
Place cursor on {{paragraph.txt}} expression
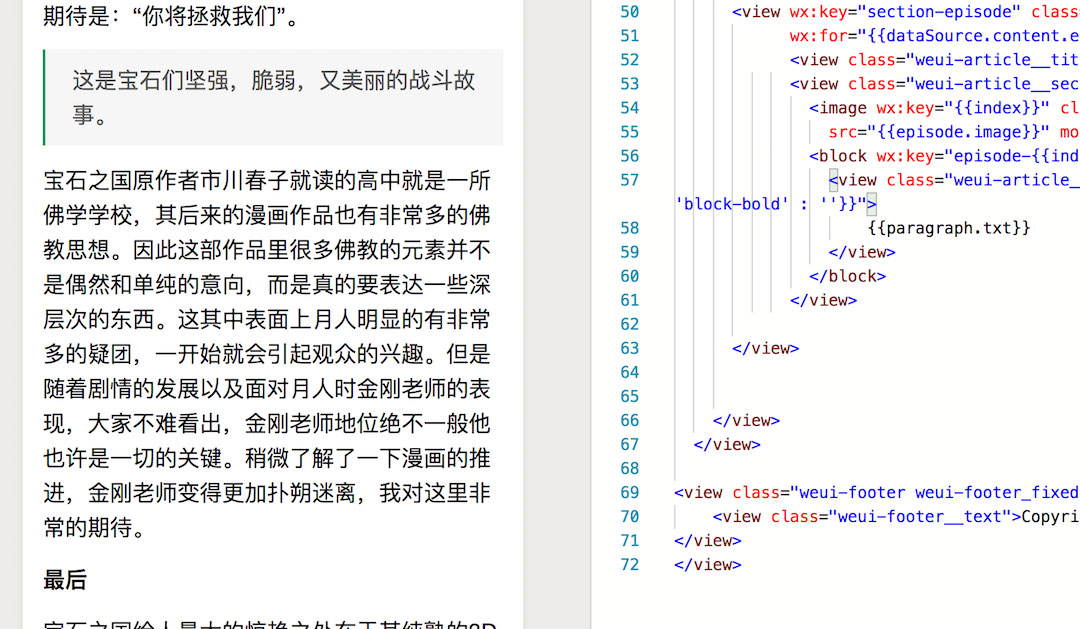click(x=948, y=228)
